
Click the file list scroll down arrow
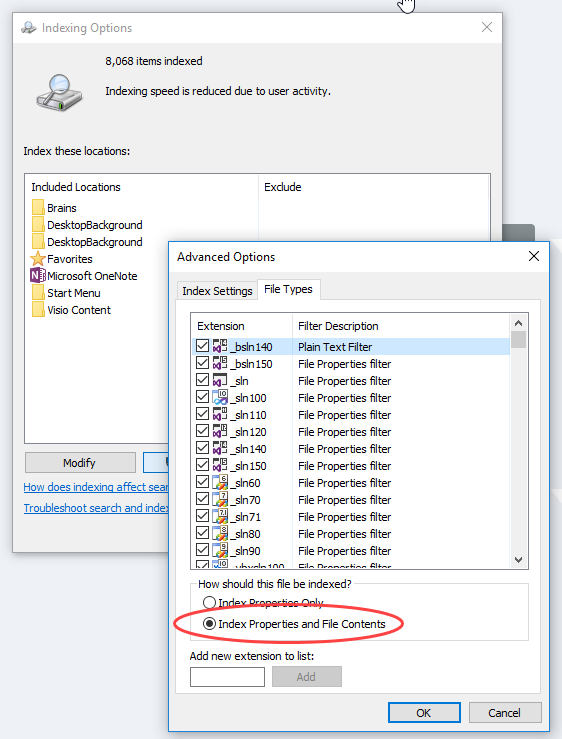519,560
